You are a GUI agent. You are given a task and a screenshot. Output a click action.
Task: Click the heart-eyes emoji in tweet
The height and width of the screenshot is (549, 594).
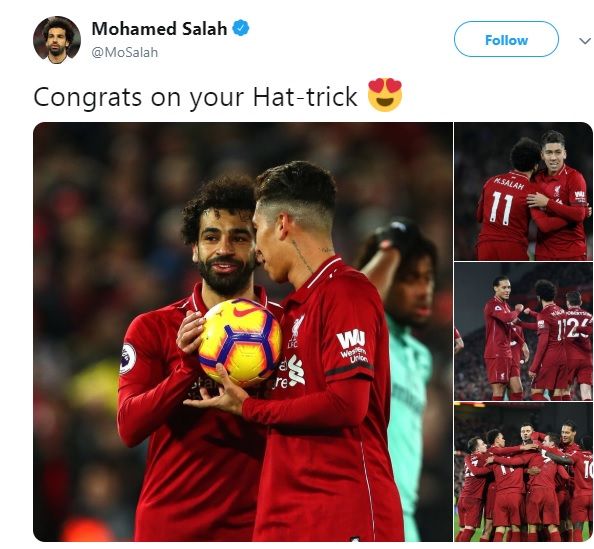pos(385,95)
